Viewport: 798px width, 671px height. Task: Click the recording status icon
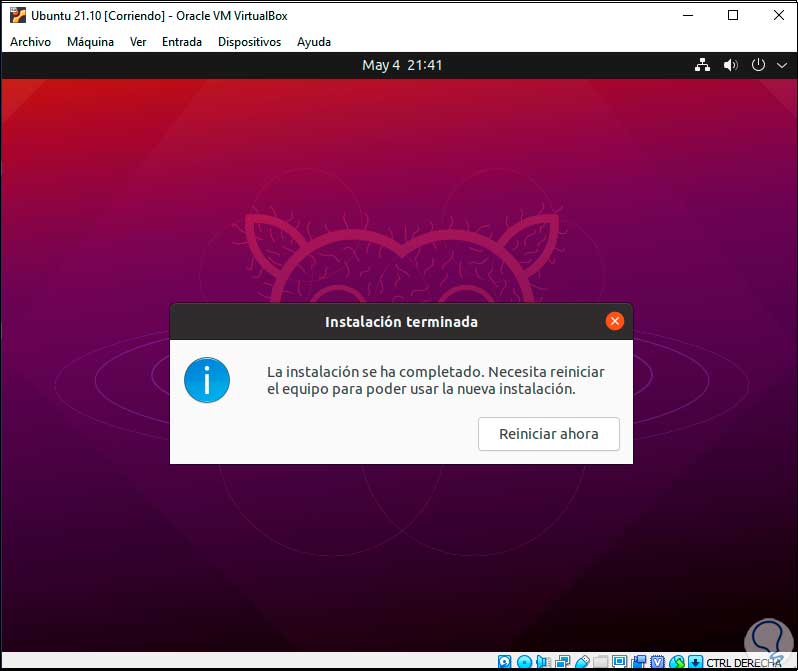click(x=639, y=661)
